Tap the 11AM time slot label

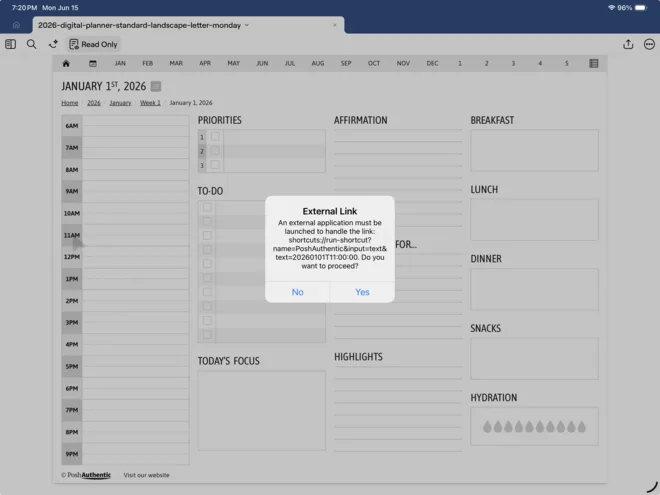pyautogui.click(x=72, y=235)
